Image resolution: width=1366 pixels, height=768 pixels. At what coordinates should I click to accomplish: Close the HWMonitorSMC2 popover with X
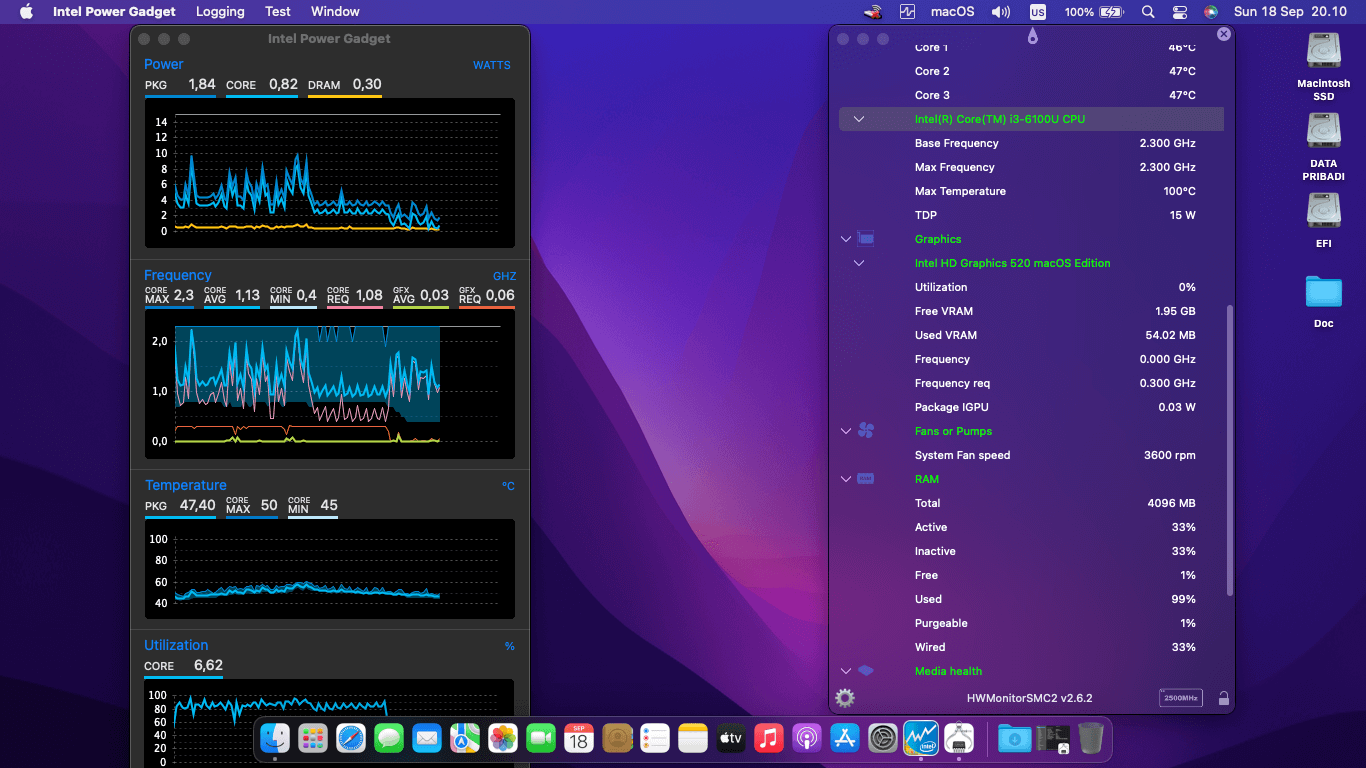click(1223, 34)
